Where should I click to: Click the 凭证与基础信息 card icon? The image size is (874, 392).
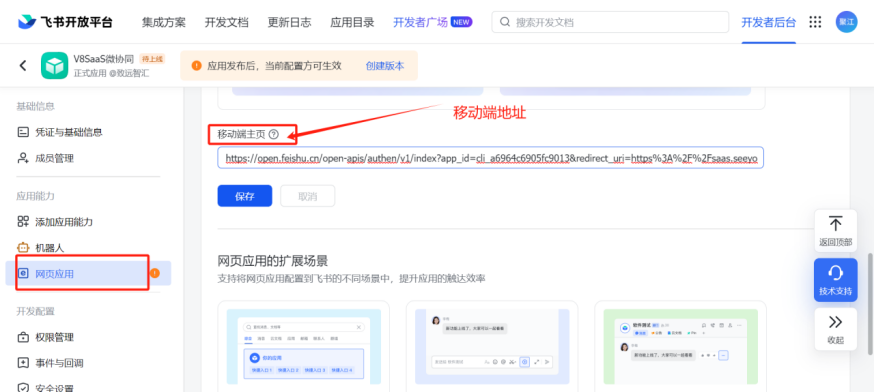click(23, 132)
